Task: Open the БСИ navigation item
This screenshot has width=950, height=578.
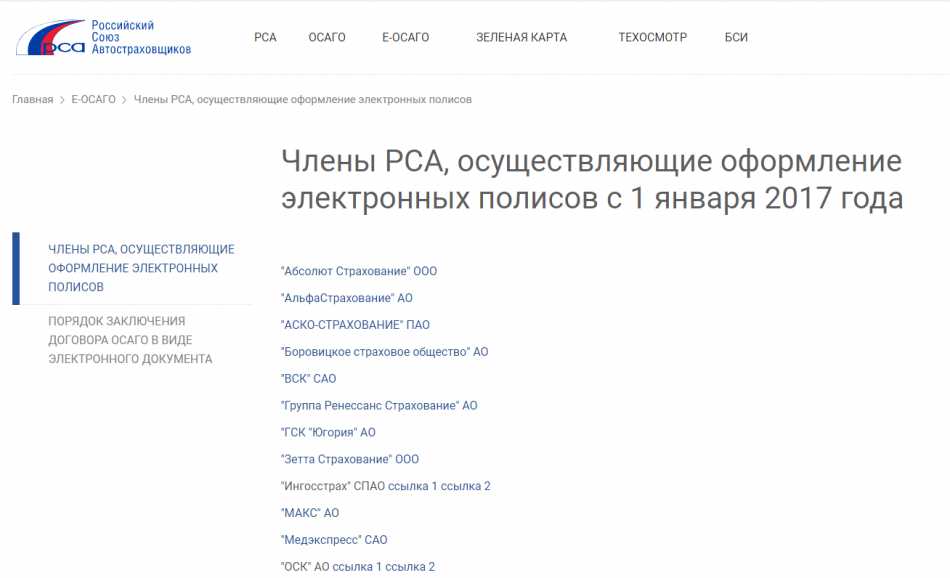Action: tap(736, 38)
